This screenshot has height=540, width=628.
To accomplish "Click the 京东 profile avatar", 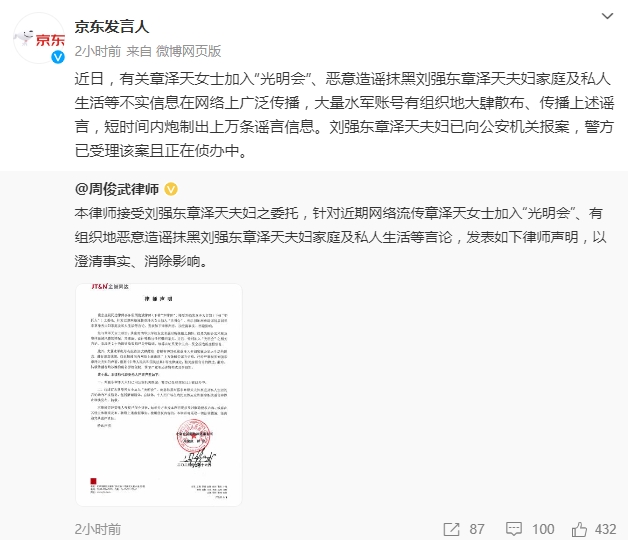I will [x=39, y=38].
